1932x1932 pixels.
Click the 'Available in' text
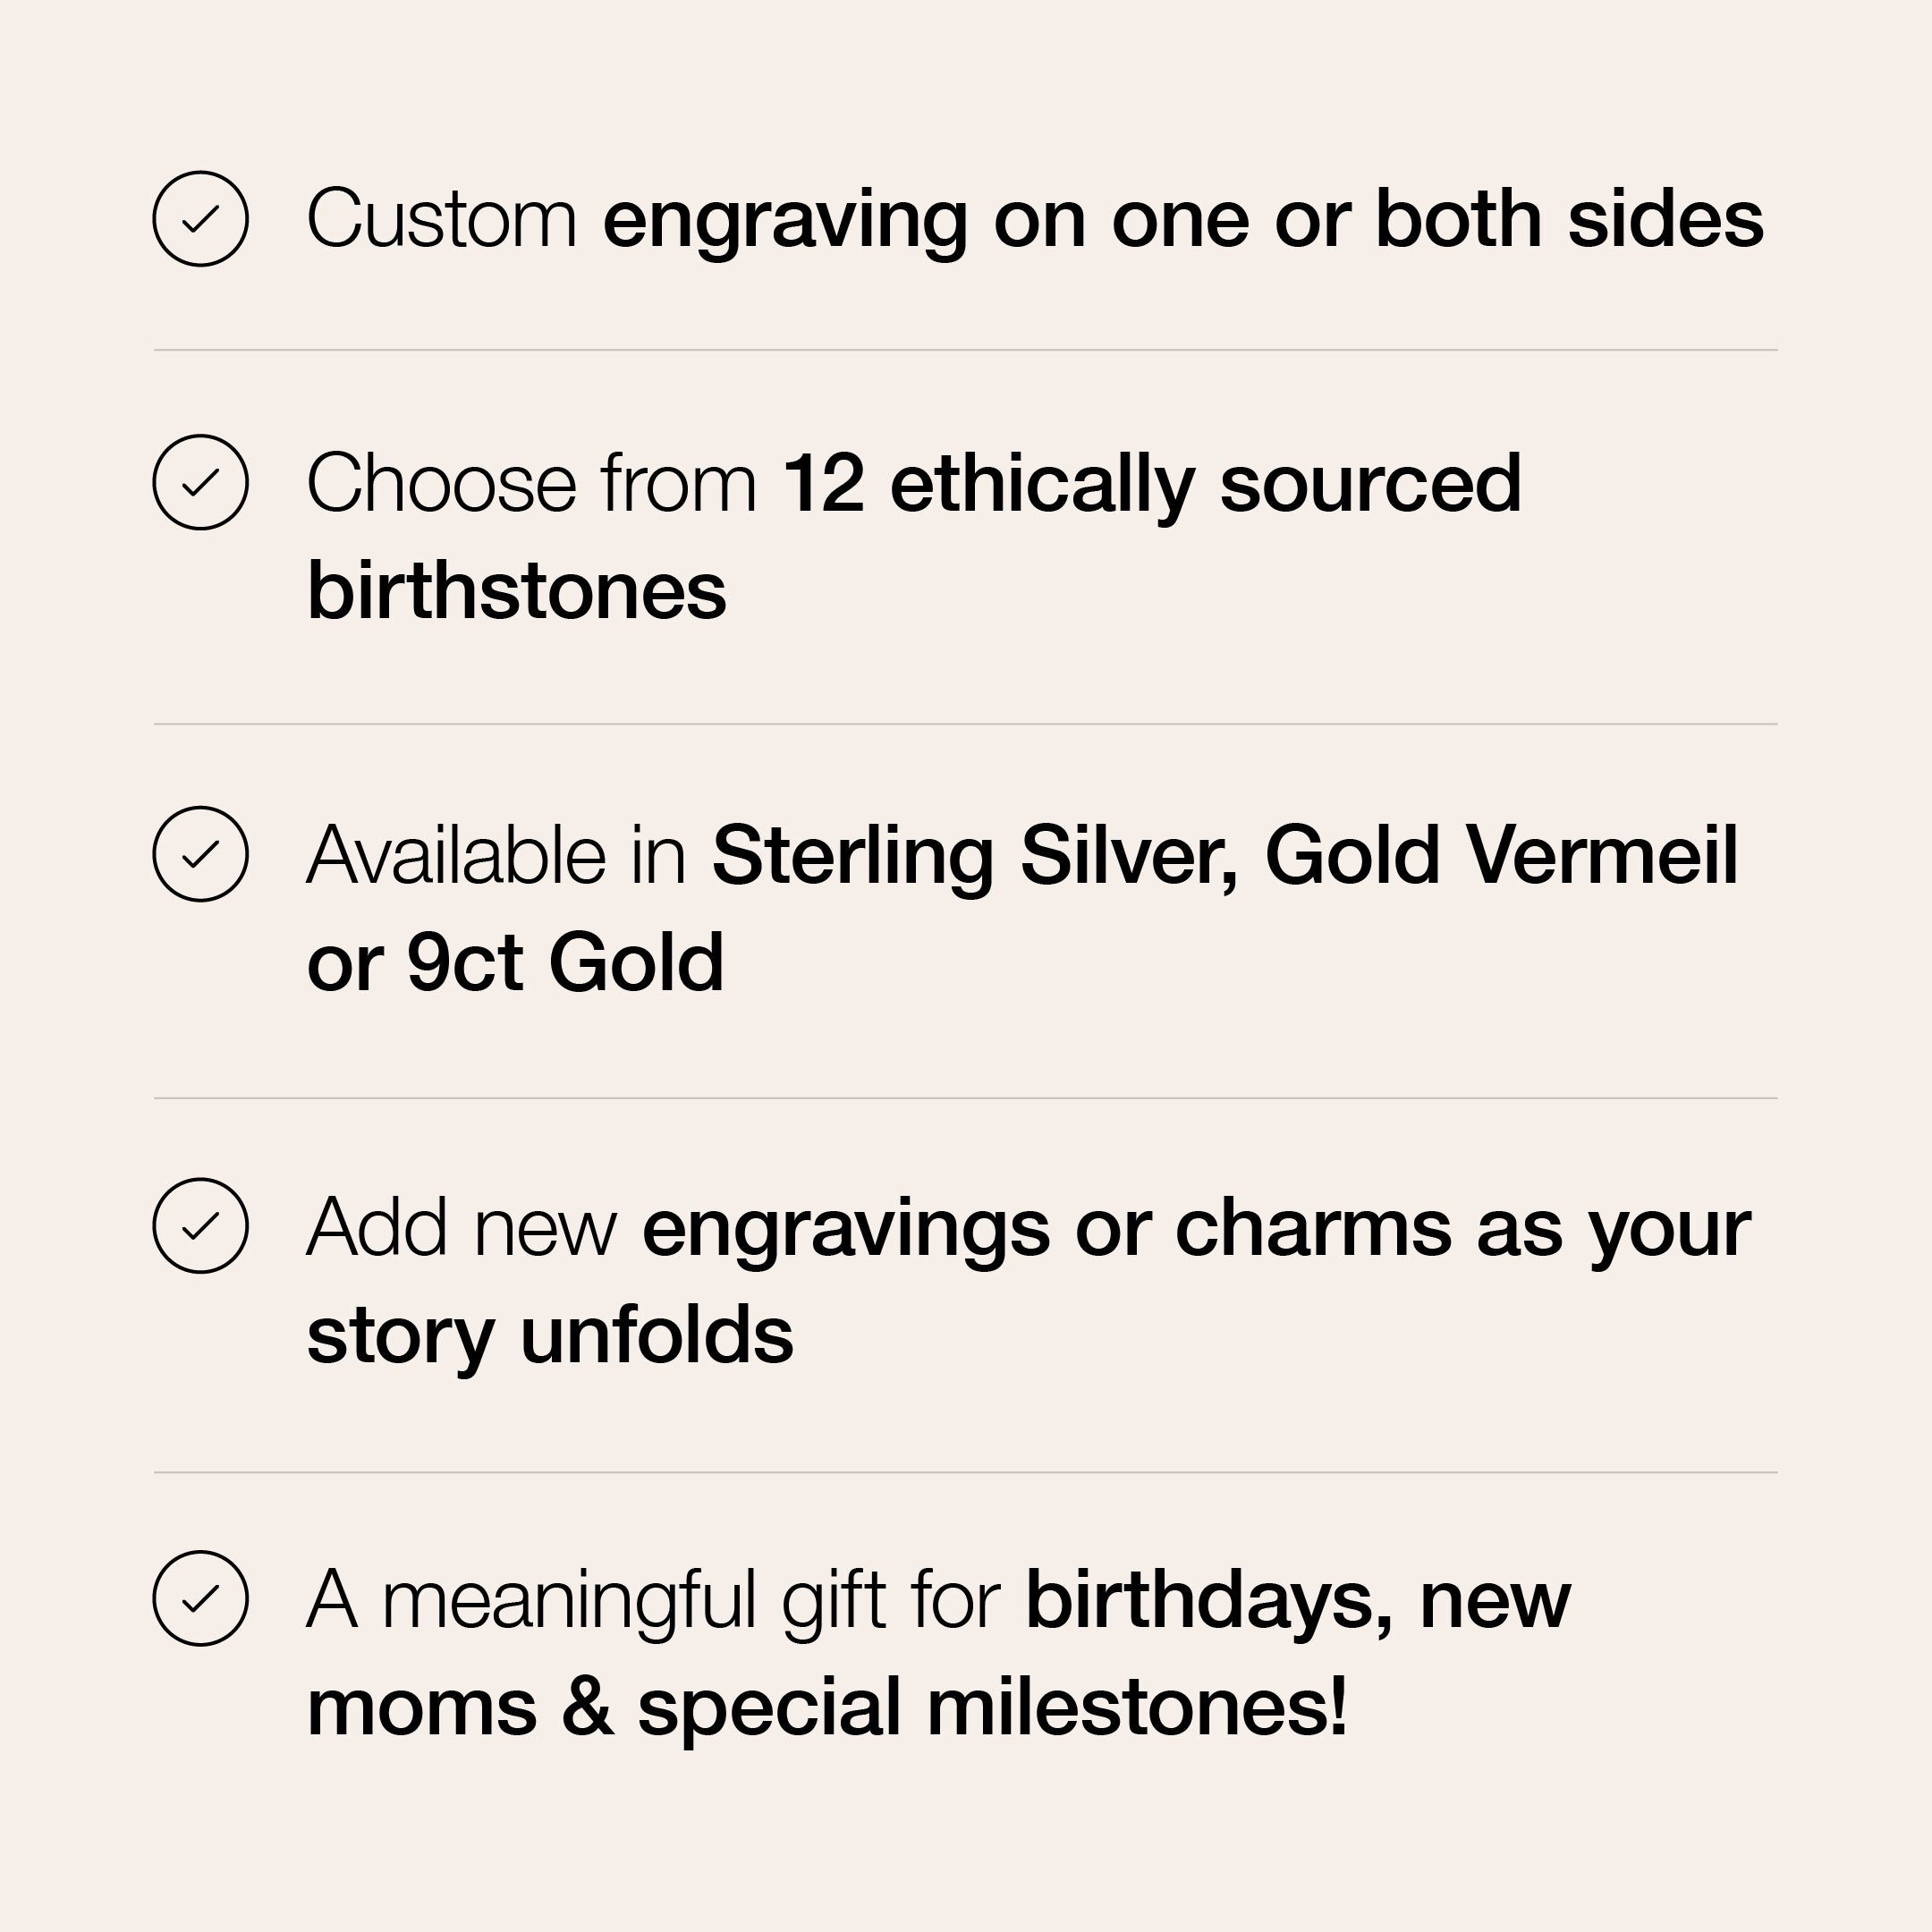coord(495,855)
